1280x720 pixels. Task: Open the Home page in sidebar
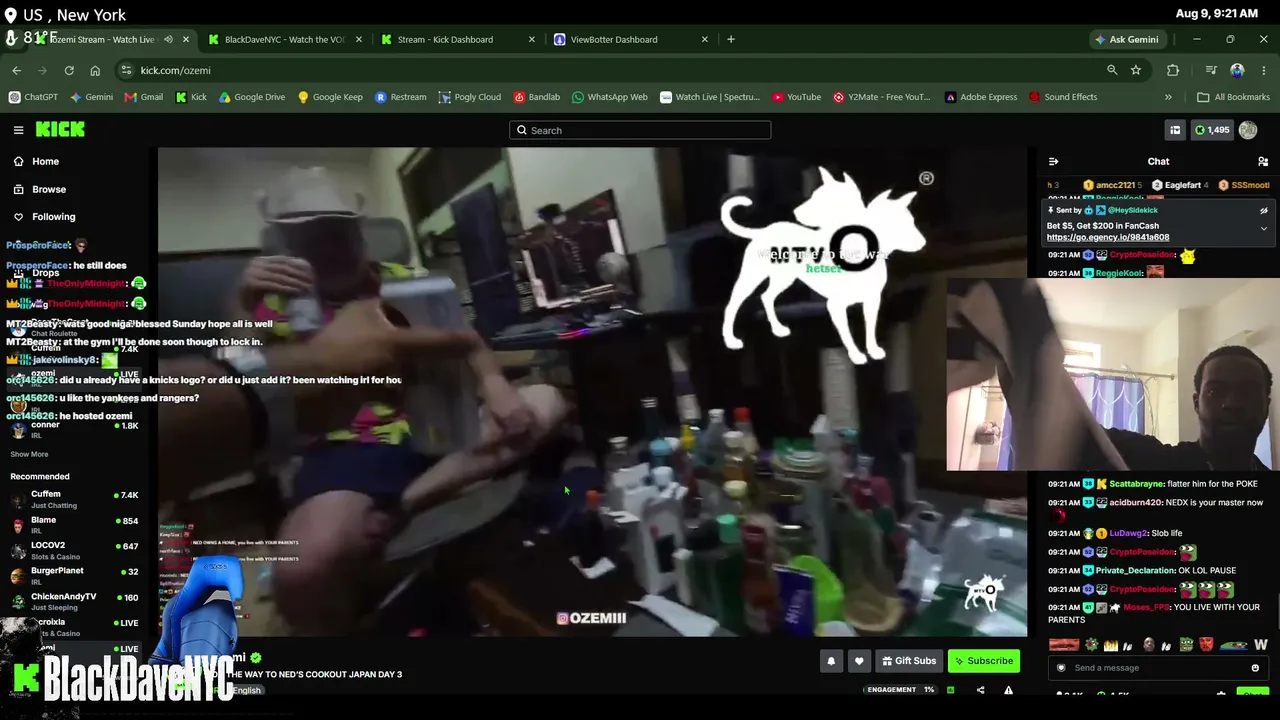tap(45, 161)
